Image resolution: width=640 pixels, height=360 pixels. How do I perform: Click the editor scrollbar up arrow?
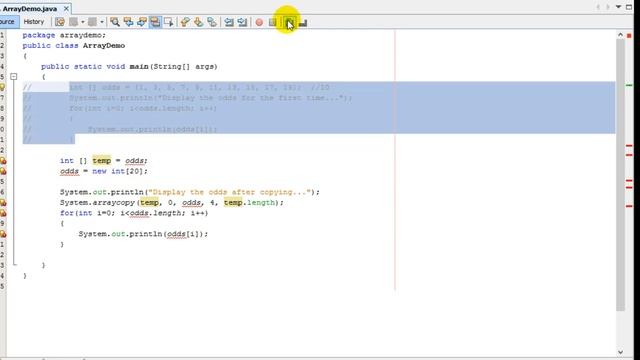[x=620, y=36]
